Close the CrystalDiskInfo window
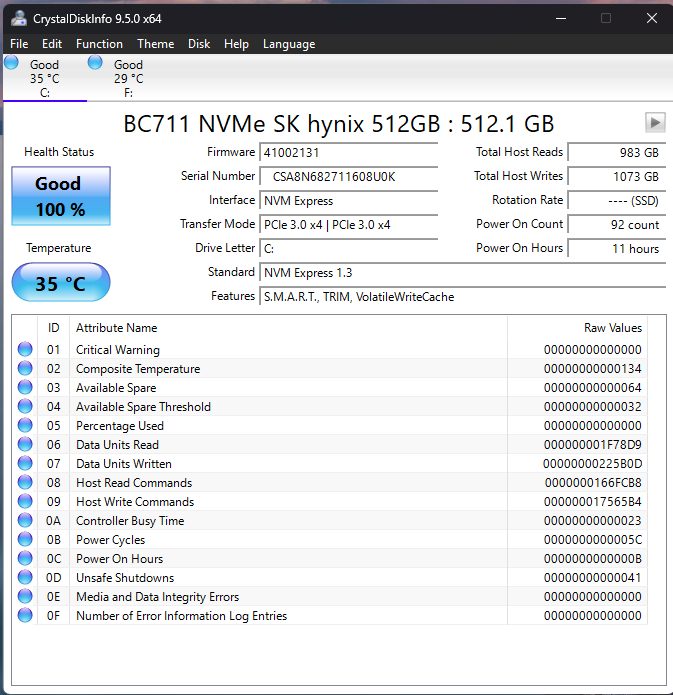This screenshot has height=695, width=673. (652, 18)
